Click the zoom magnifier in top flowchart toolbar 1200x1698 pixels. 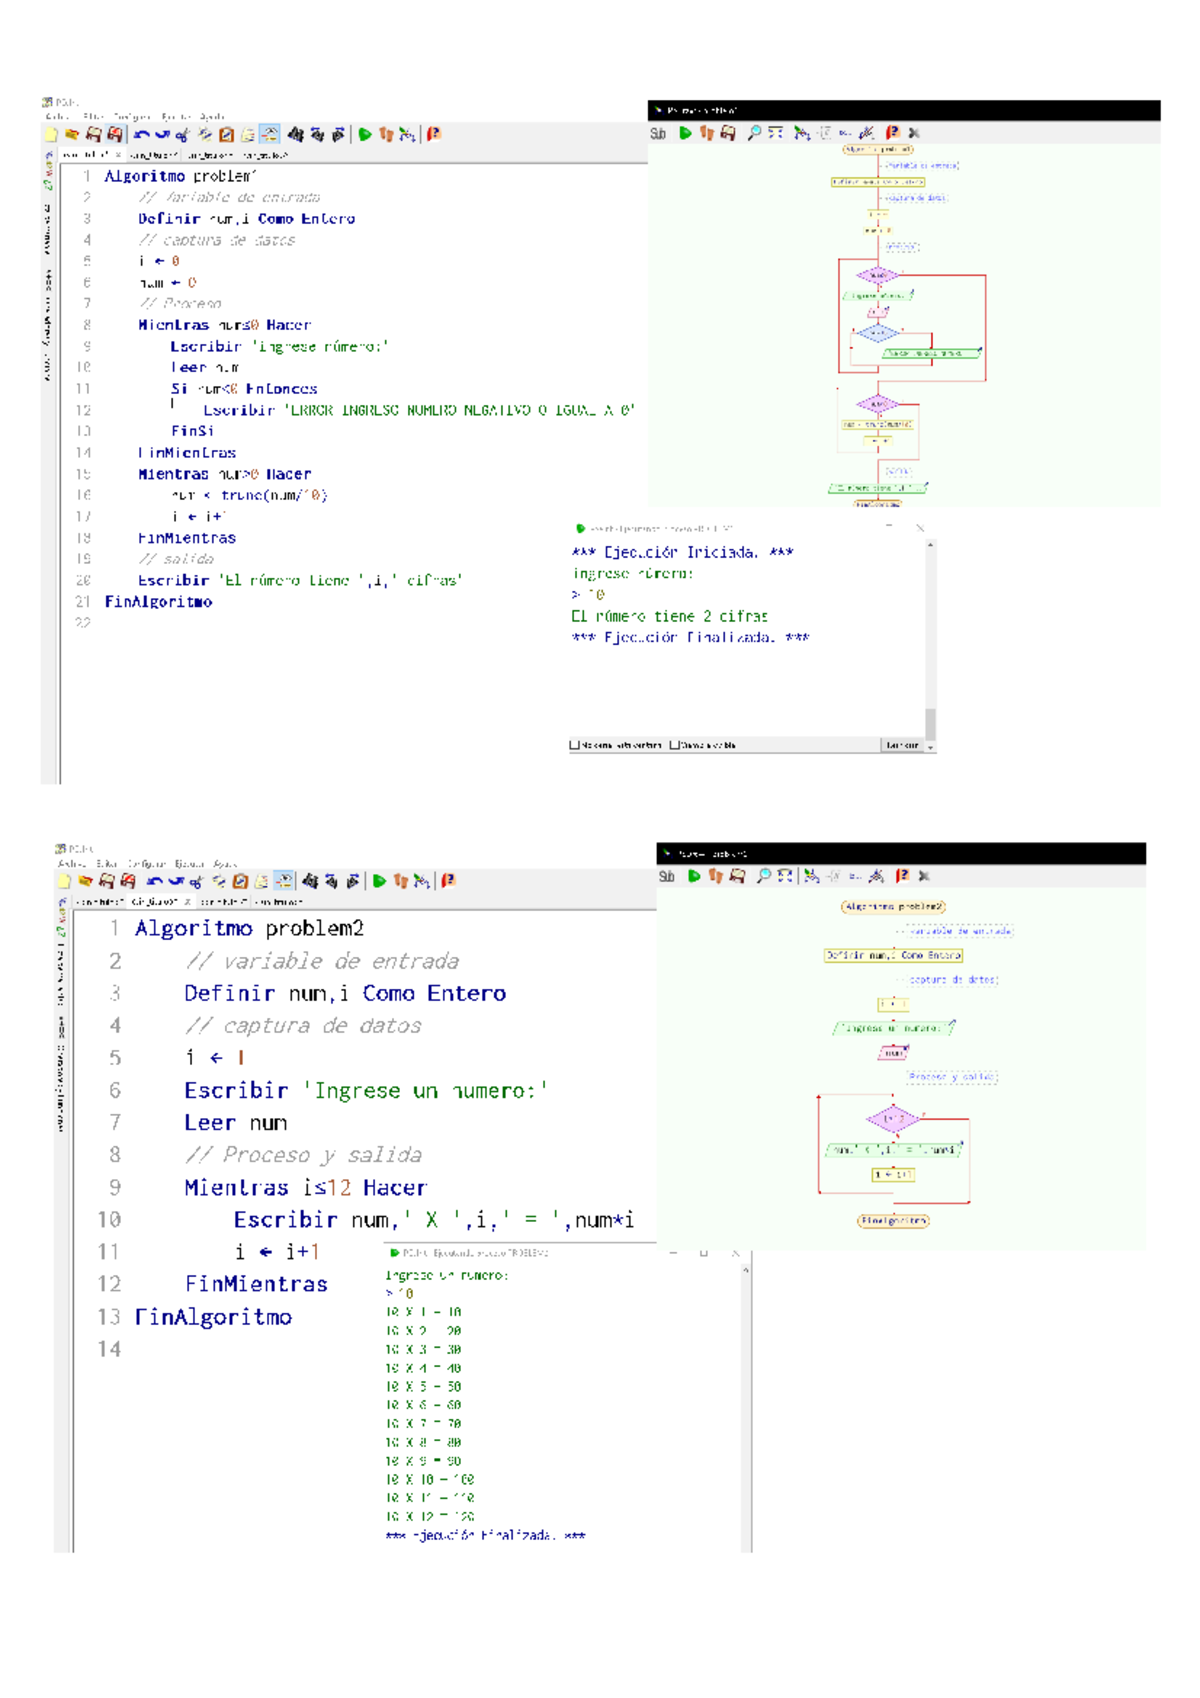coord(754,132)
